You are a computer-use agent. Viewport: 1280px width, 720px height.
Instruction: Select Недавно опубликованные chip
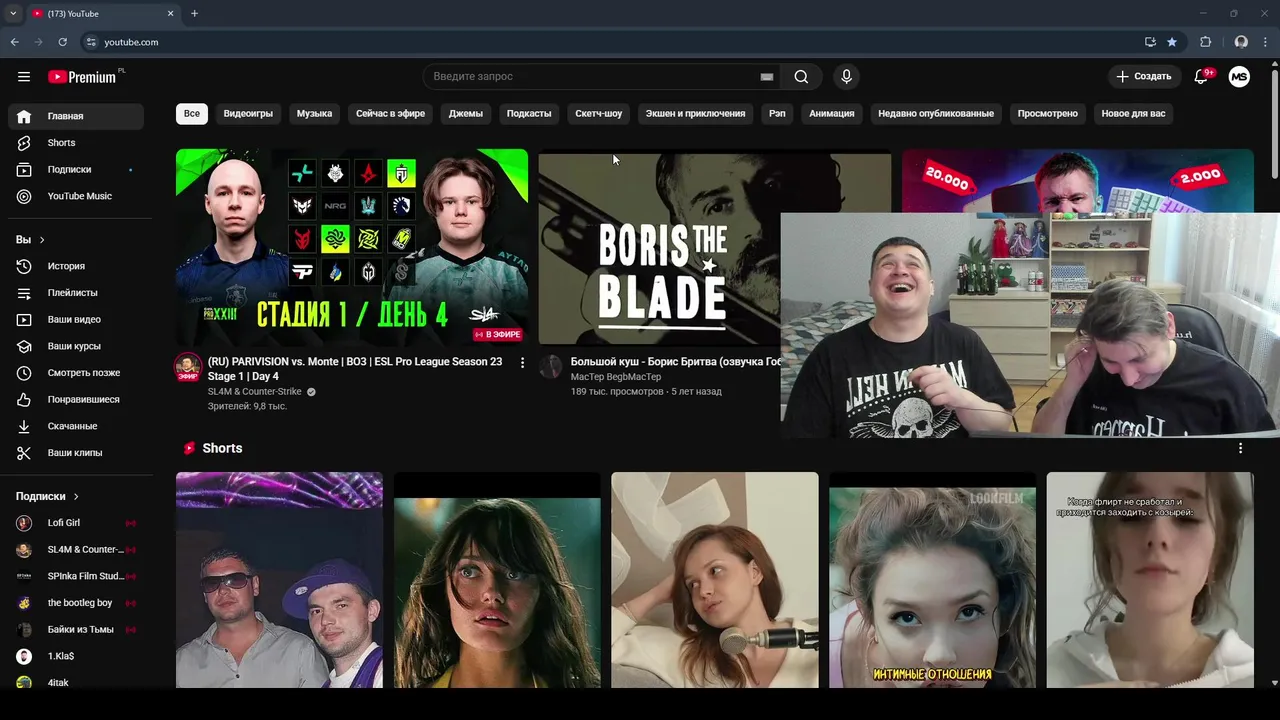pyautogui.click(x=936, y=114)
